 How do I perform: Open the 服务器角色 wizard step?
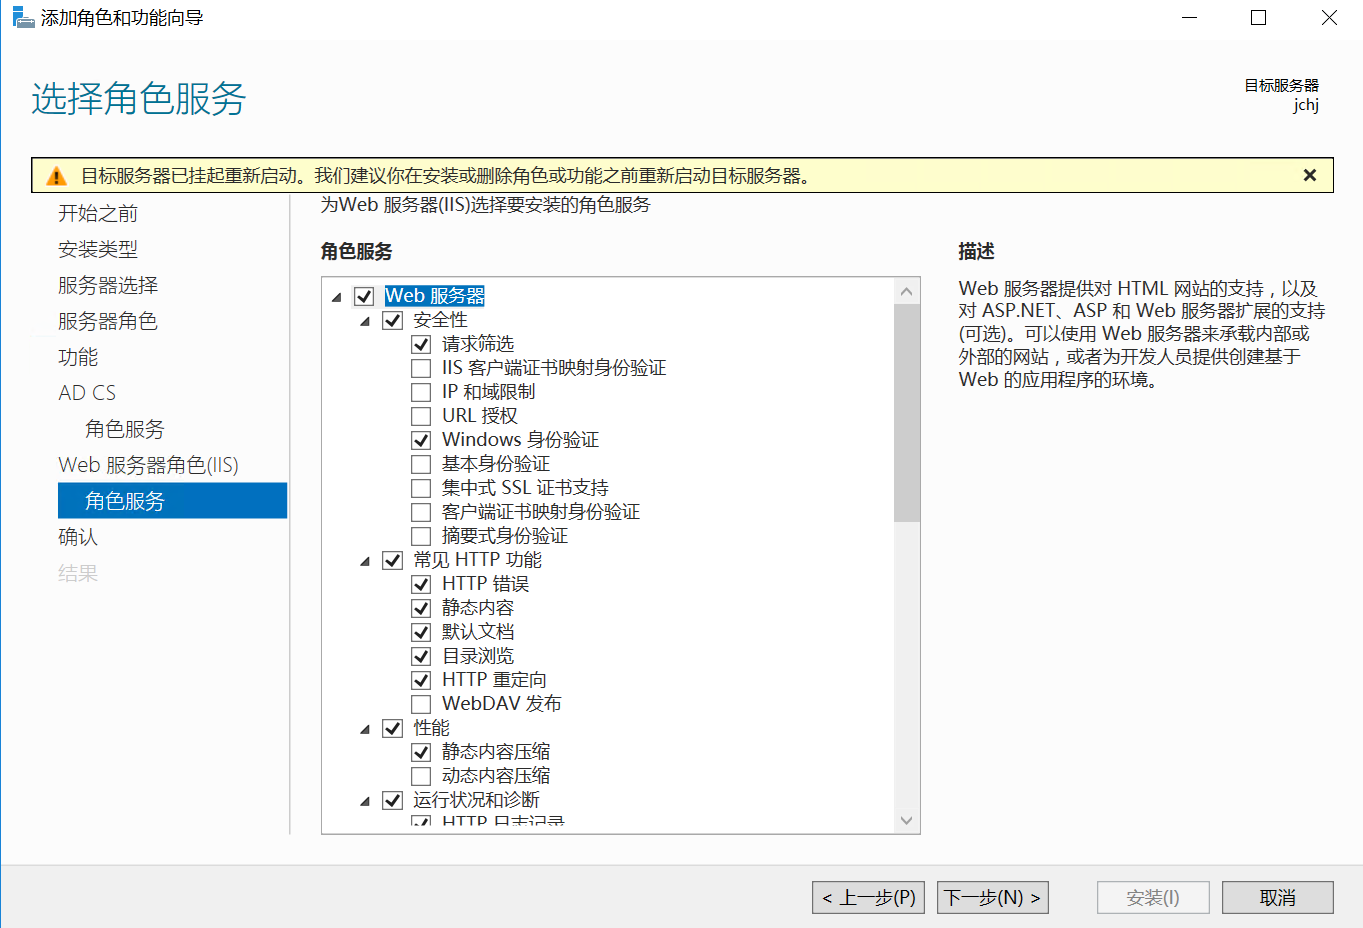[x=108, y=321]
